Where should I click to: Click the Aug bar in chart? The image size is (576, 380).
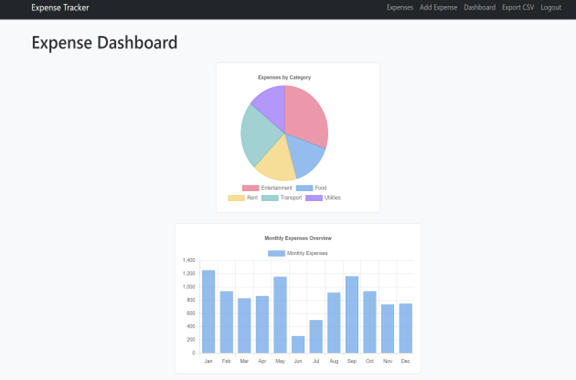pos(334,323)
